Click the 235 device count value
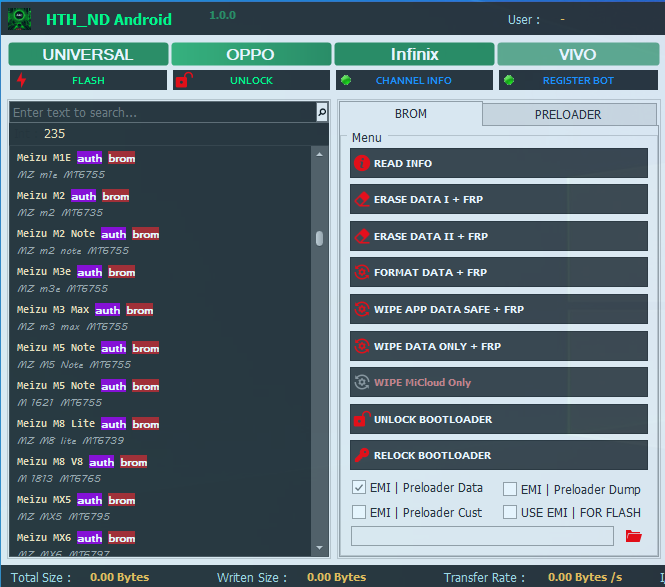 click(x=55, y=134)
